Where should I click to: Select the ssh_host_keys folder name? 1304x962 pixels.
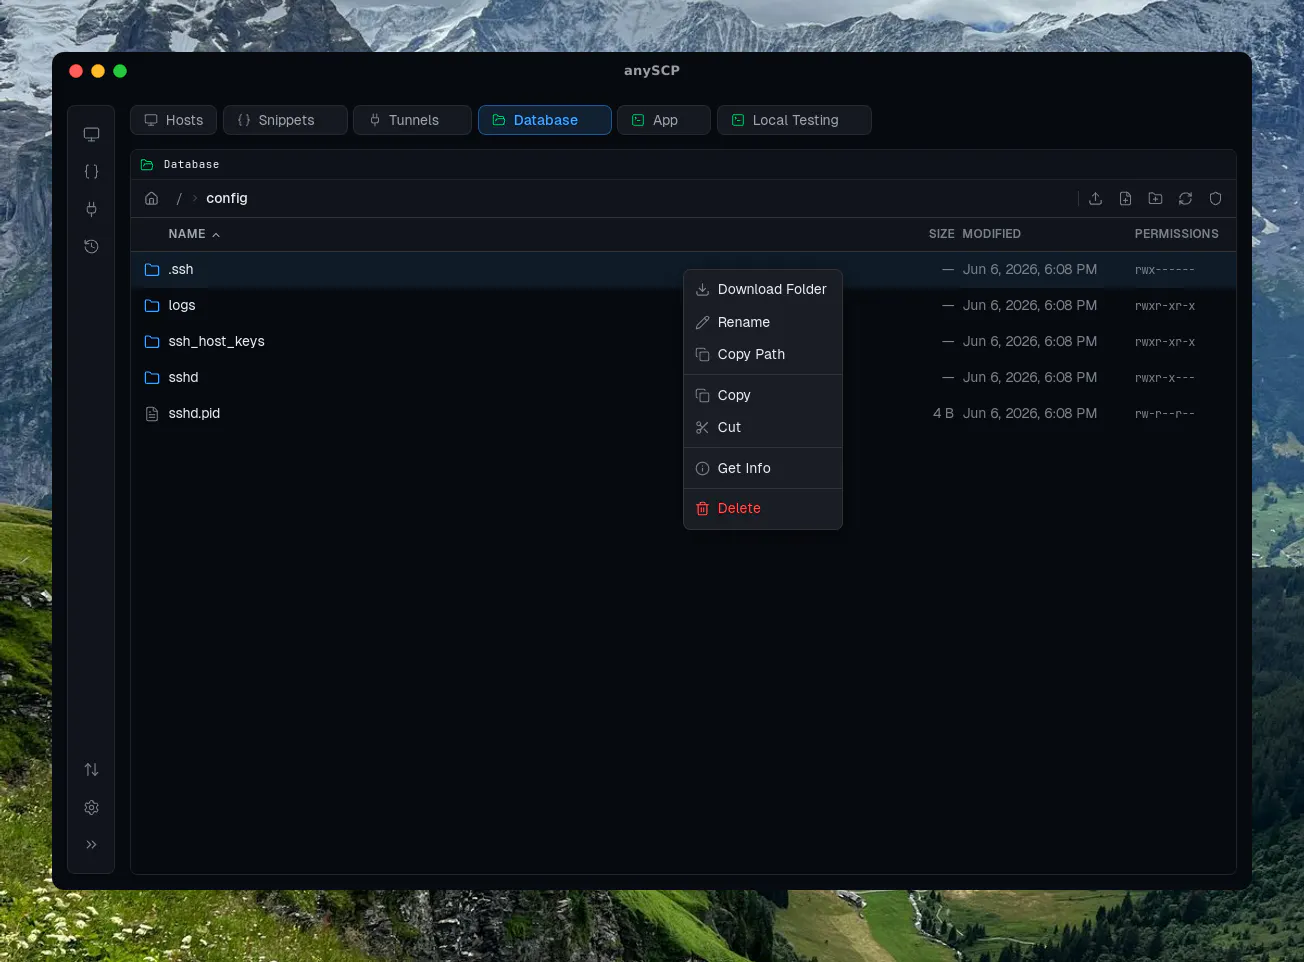click(217, 342)
